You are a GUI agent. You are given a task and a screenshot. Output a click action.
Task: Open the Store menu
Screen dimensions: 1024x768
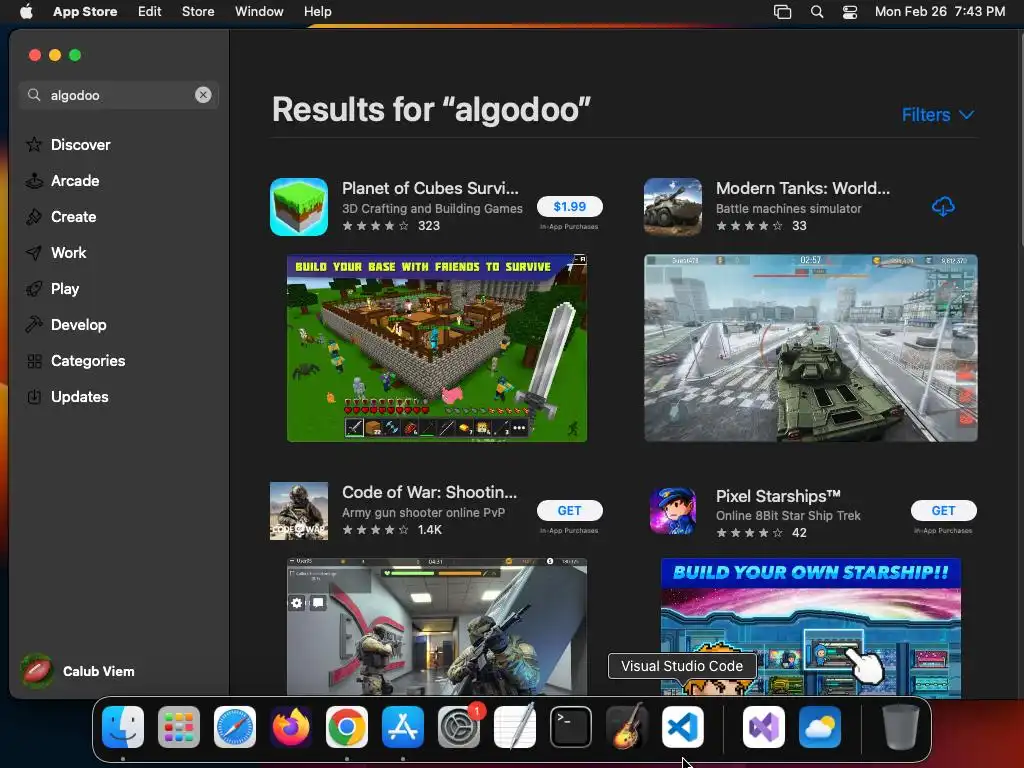(198, 12)
